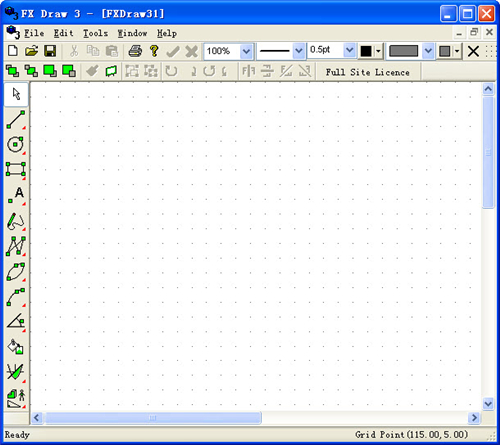This screenshot has height=445, width=500.
Task: Click the vertical scrollbar down arrow
Action: [x=488, y=404]
